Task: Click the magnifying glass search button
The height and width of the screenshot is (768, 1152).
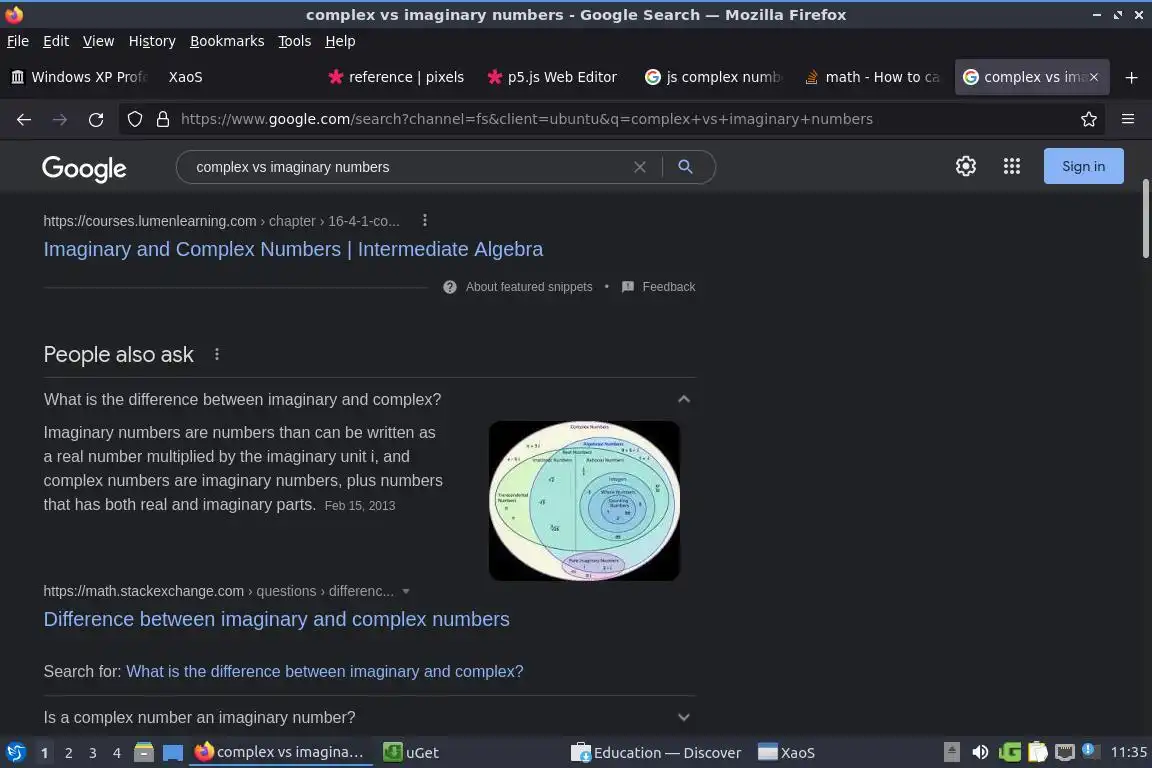Action: (x=685, y=167)
